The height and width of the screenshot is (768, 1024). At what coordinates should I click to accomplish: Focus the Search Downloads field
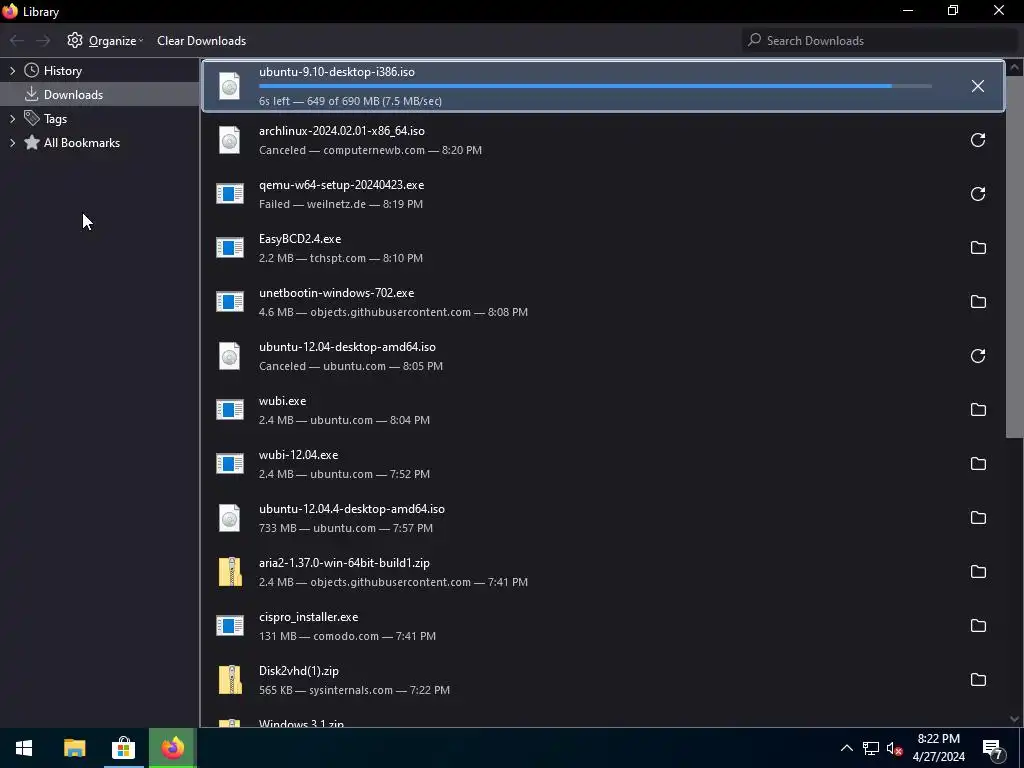880,40
